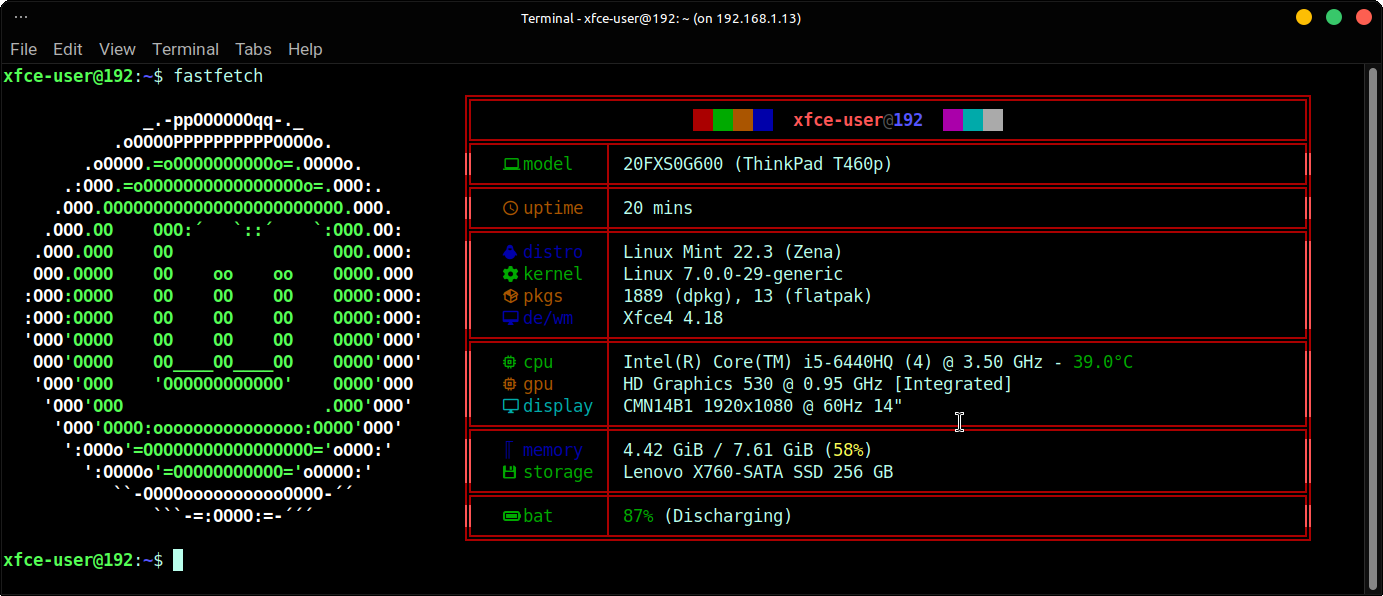Click the 'bat' label

(538, 516)
